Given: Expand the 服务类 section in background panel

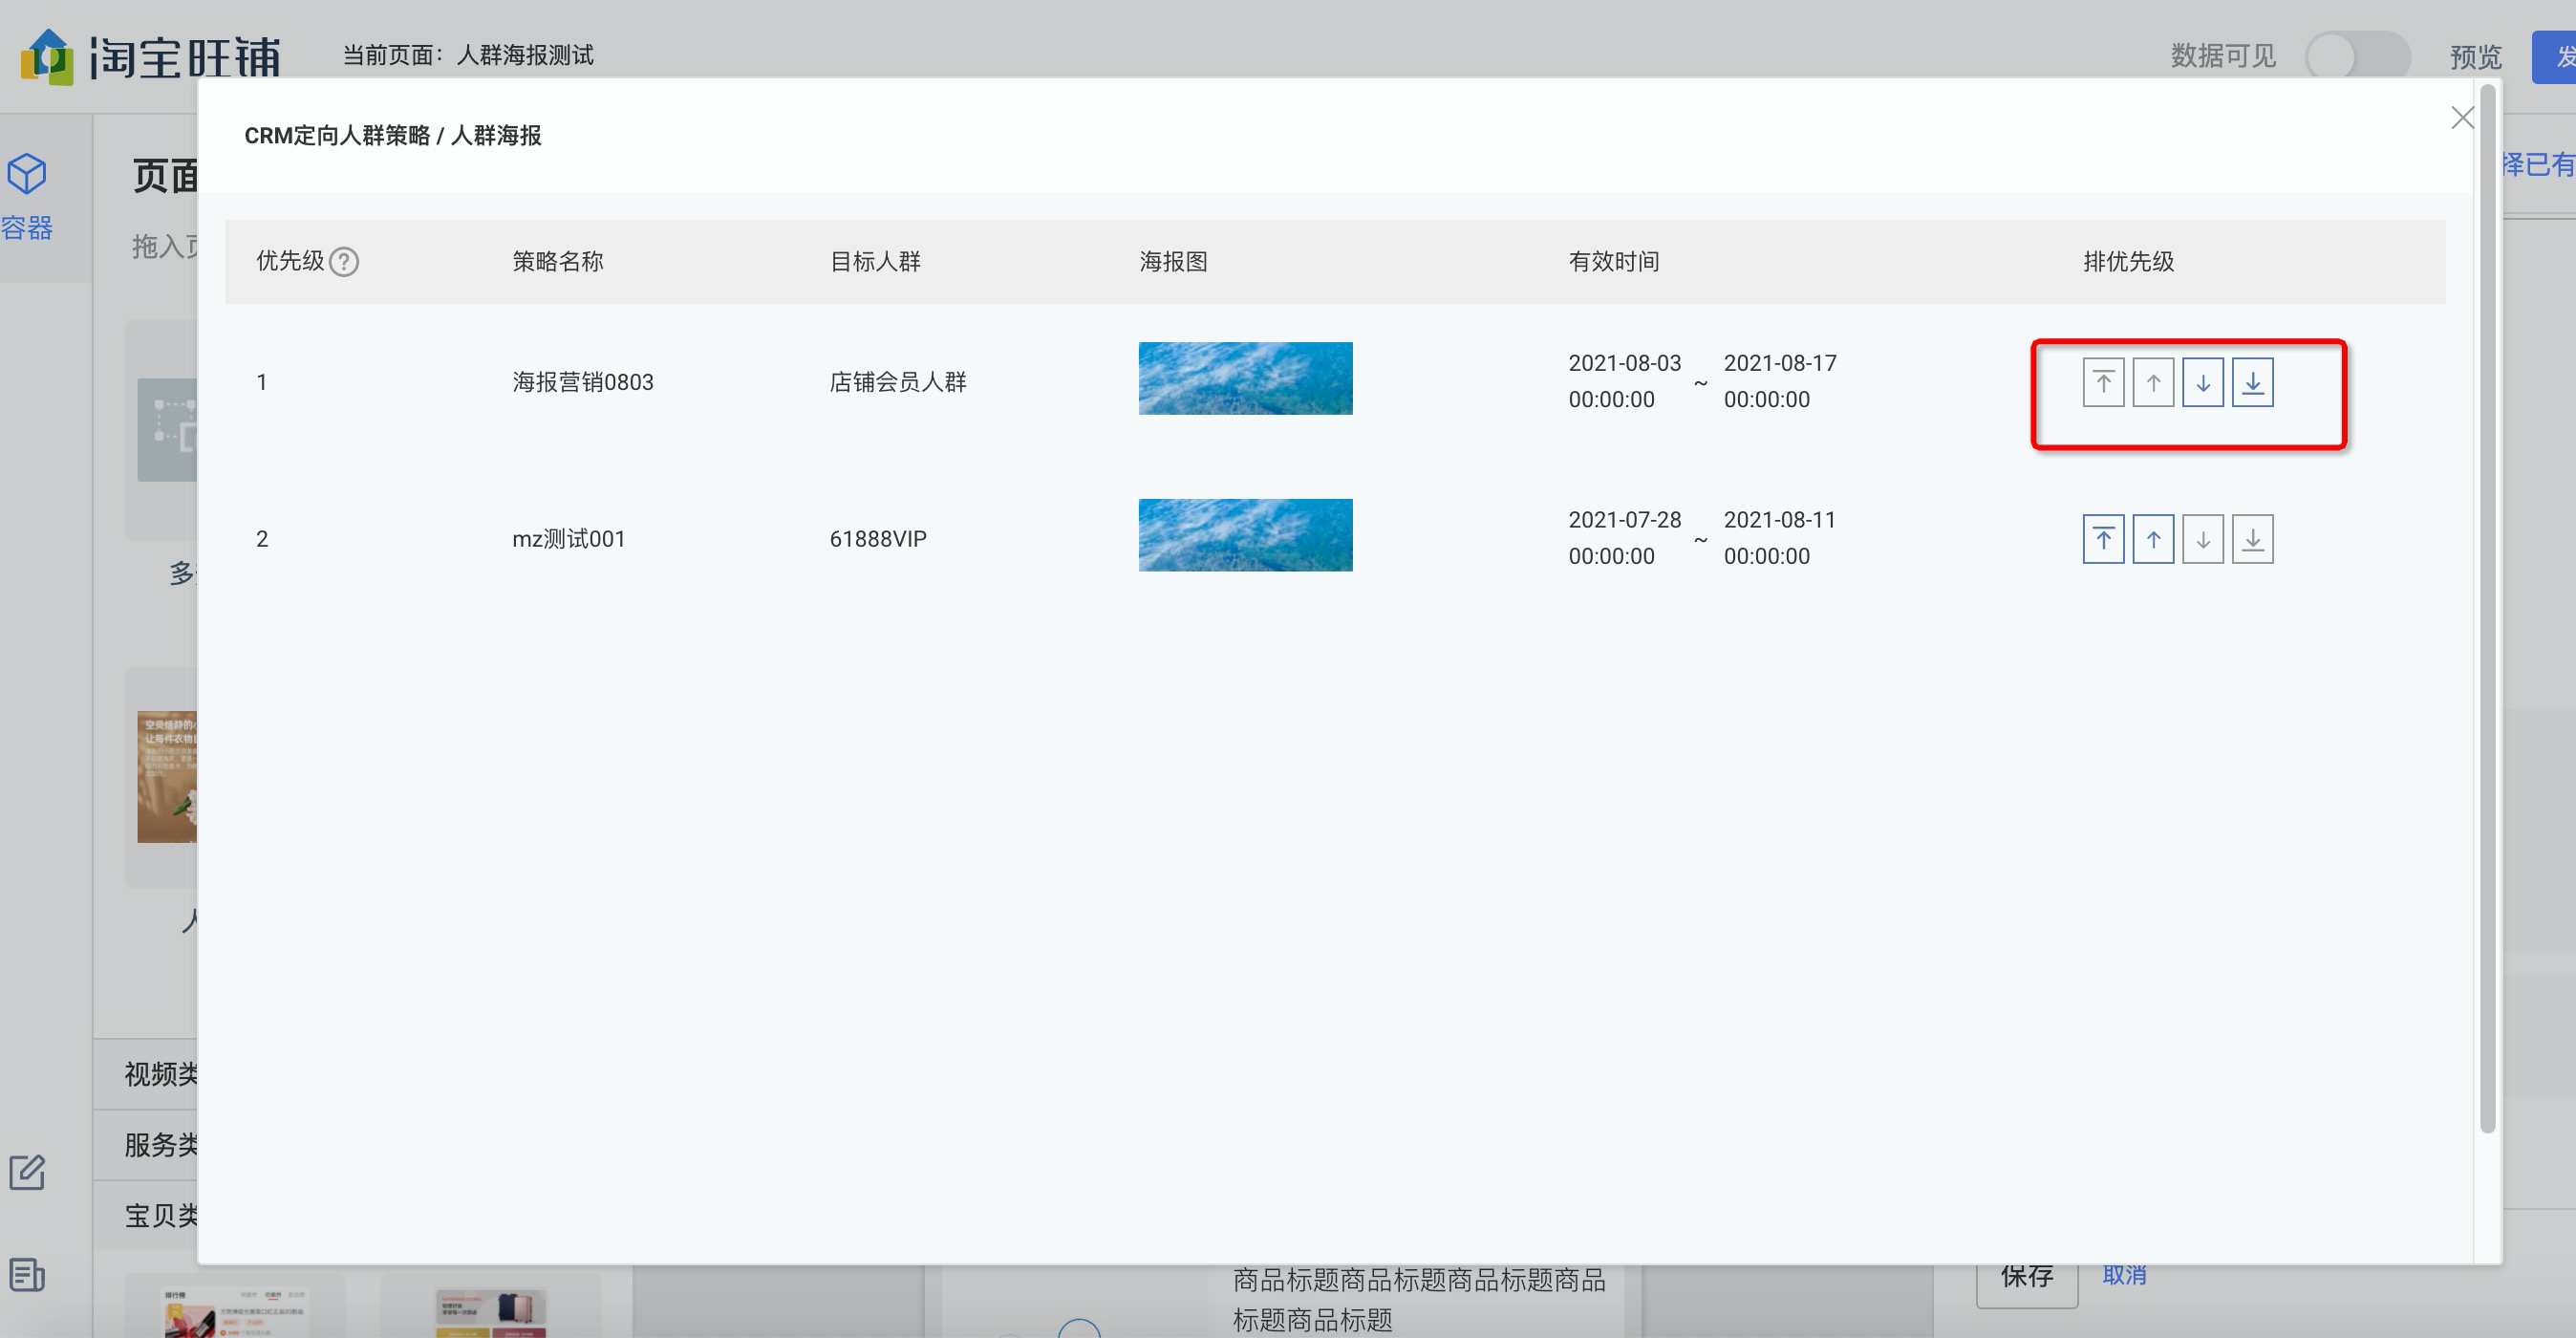Looking at the screenshot, I should point(161,1145).
